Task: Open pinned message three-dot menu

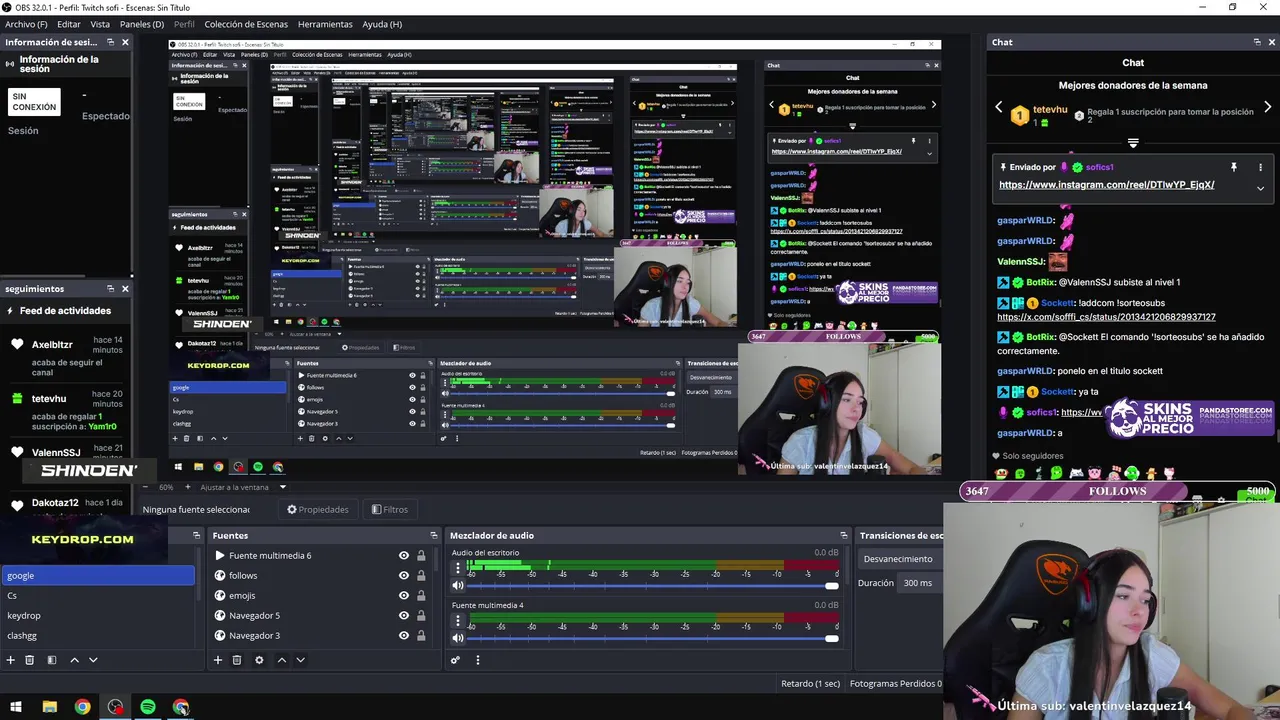Action: [x=1260, y=167]
